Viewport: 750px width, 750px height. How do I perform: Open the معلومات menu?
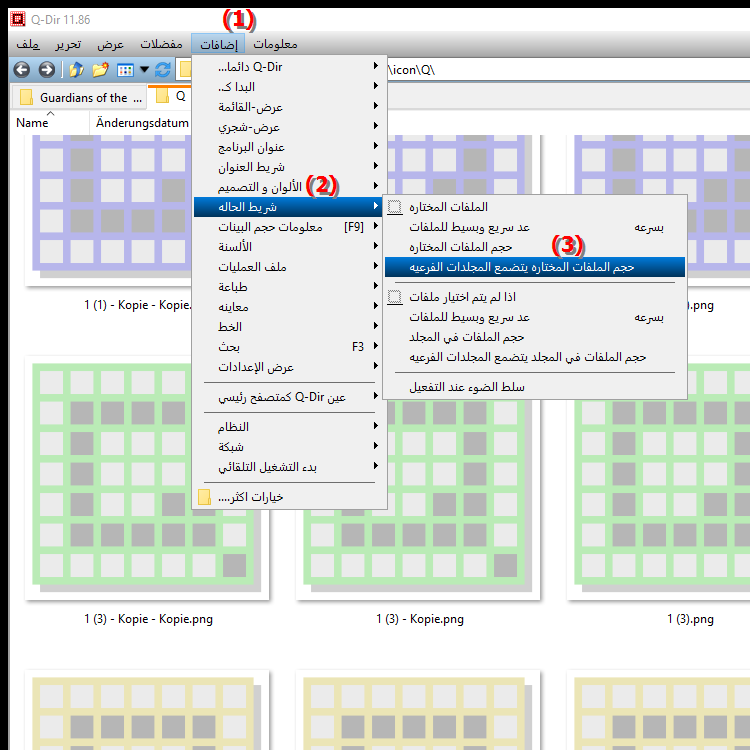[x=275, y=44]
